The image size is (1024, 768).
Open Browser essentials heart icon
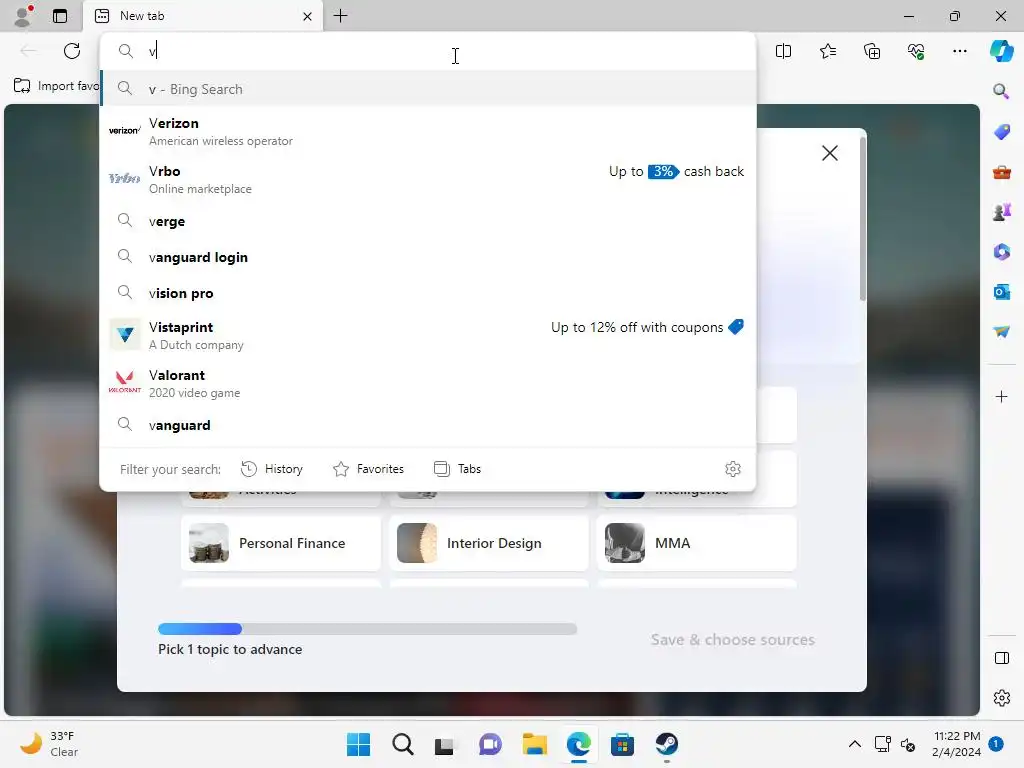coord(916,51)
